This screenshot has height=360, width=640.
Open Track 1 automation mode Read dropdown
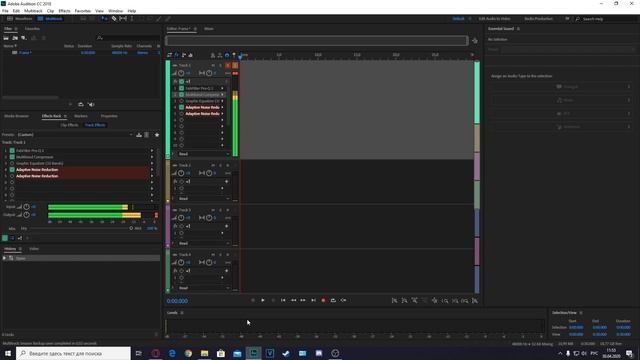click(x=203, y=154)
